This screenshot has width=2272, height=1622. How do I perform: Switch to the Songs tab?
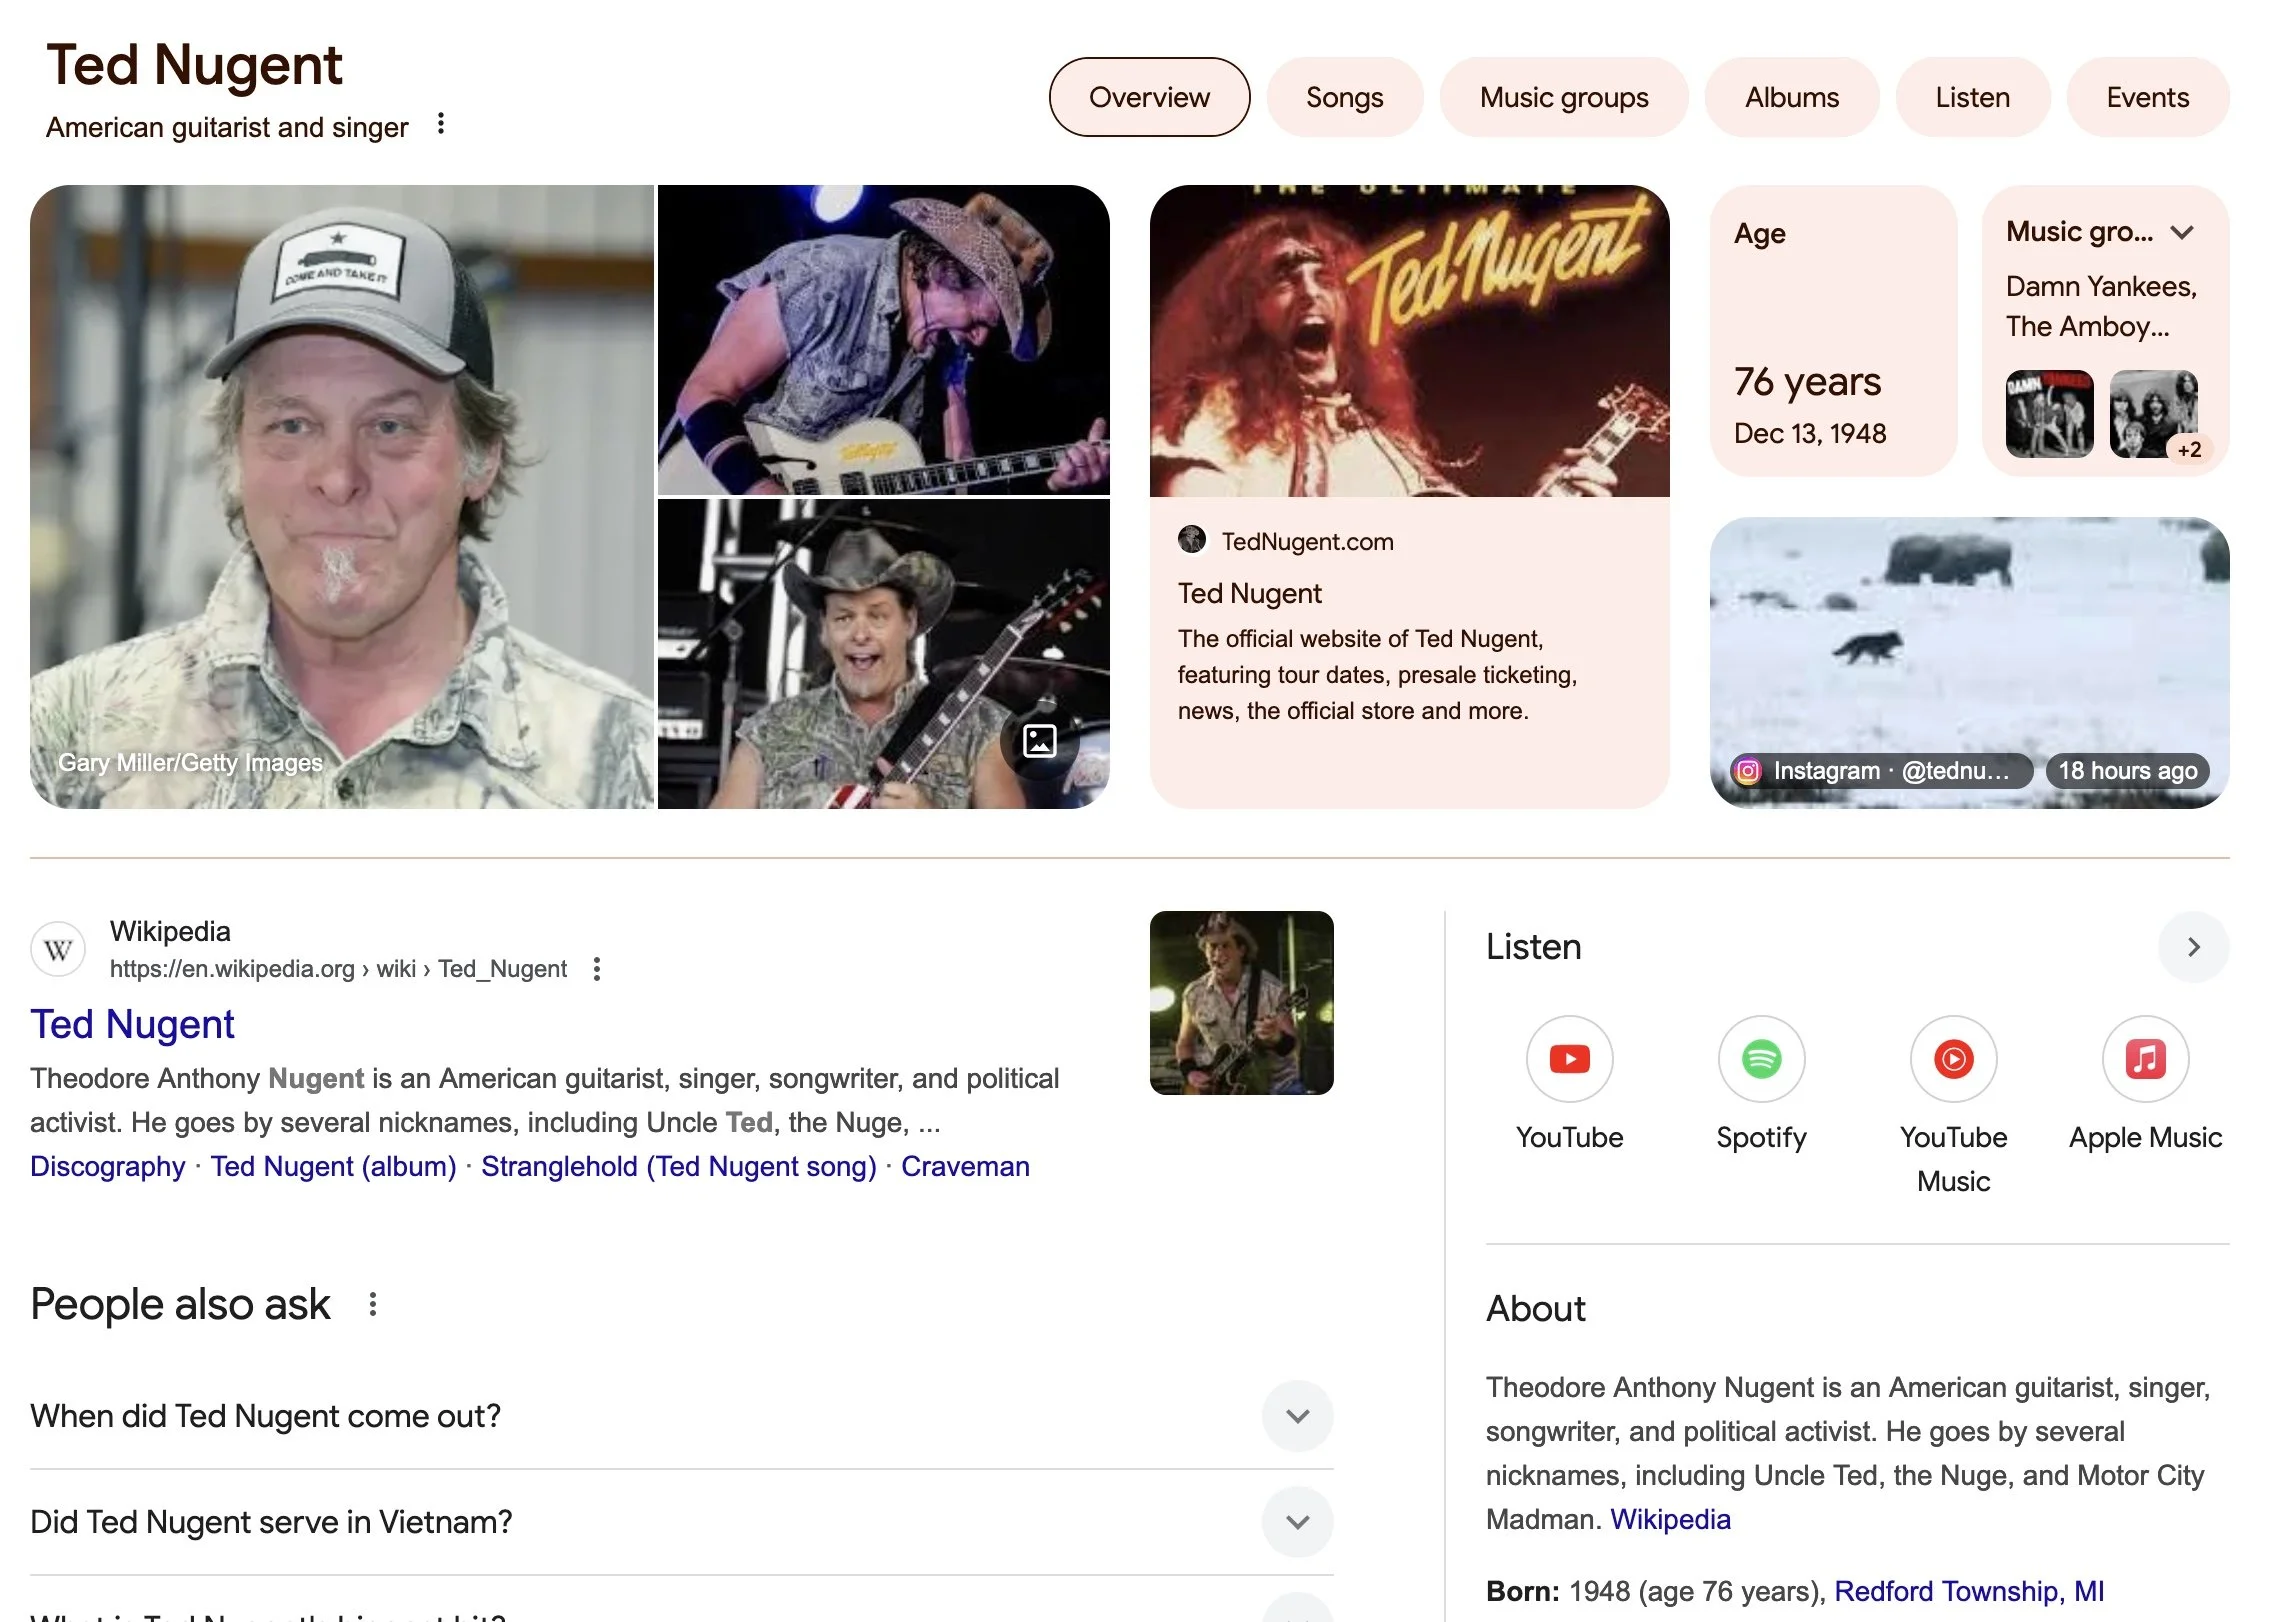tap(1344, 97)
